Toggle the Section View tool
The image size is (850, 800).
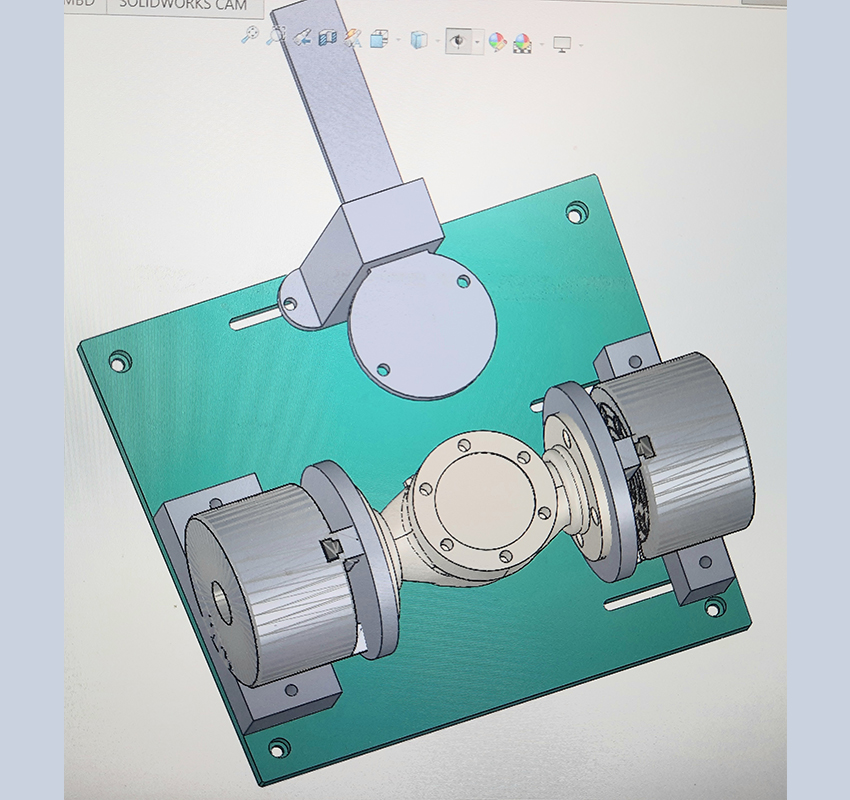(x=327, y=39)
